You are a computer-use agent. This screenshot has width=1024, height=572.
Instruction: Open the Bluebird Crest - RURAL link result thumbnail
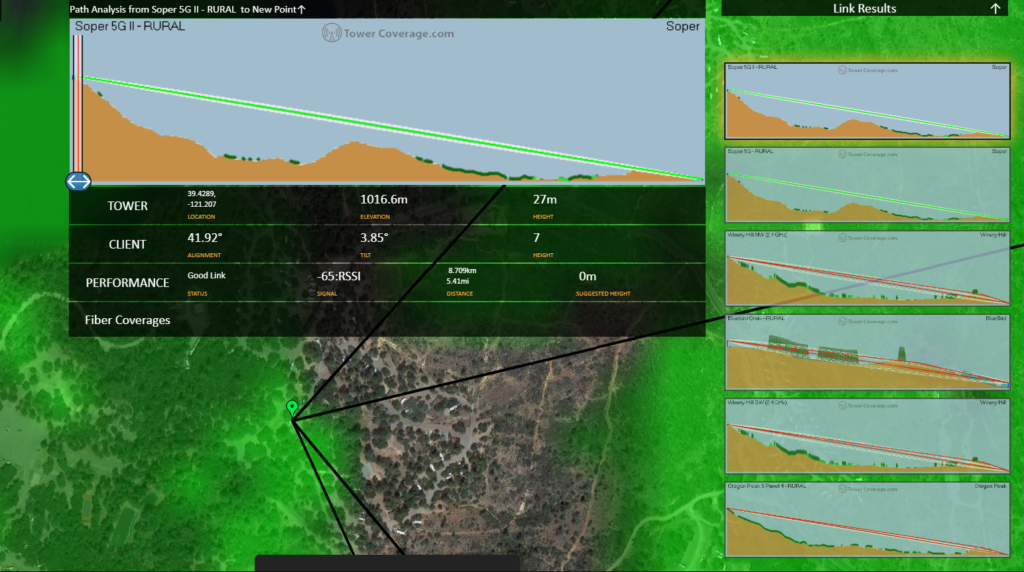[x=867, y=352]
